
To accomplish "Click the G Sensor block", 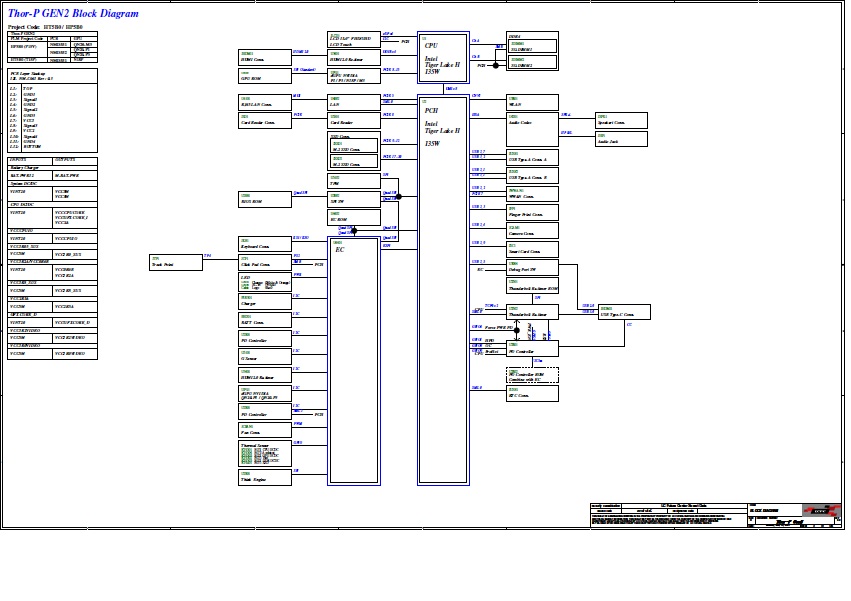I will [265, 356].
